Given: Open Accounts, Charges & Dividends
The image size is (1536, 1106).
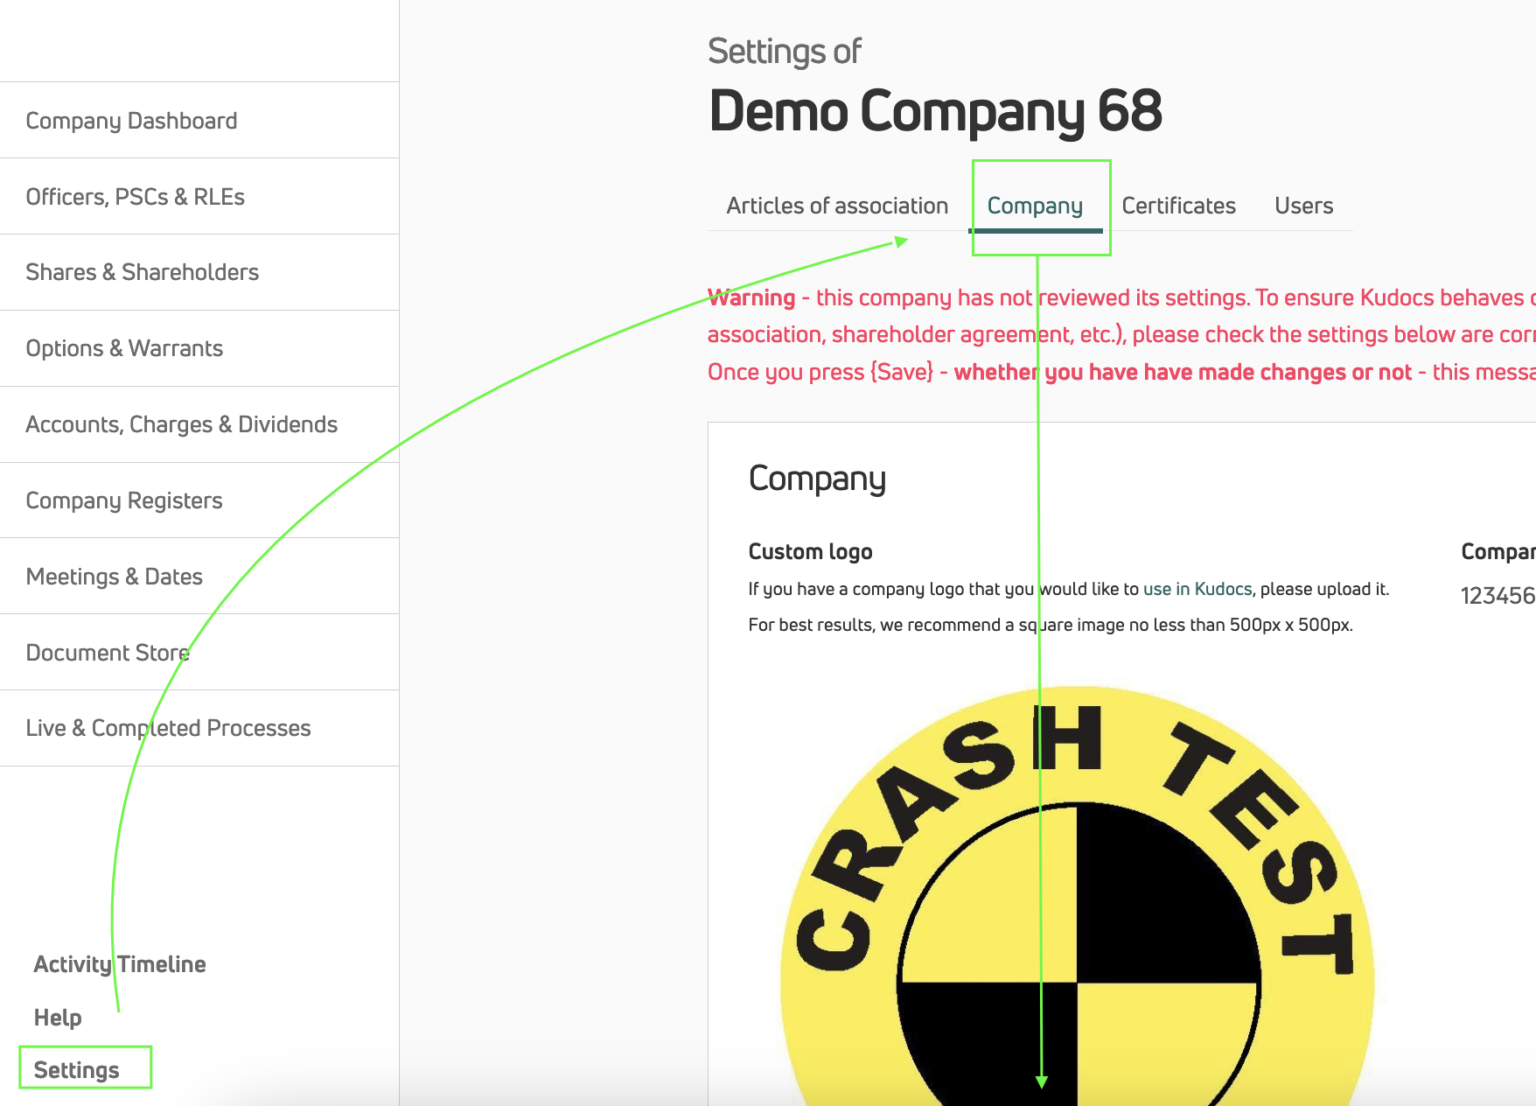Looking at the screenshot, I should (x=181, y=424).
